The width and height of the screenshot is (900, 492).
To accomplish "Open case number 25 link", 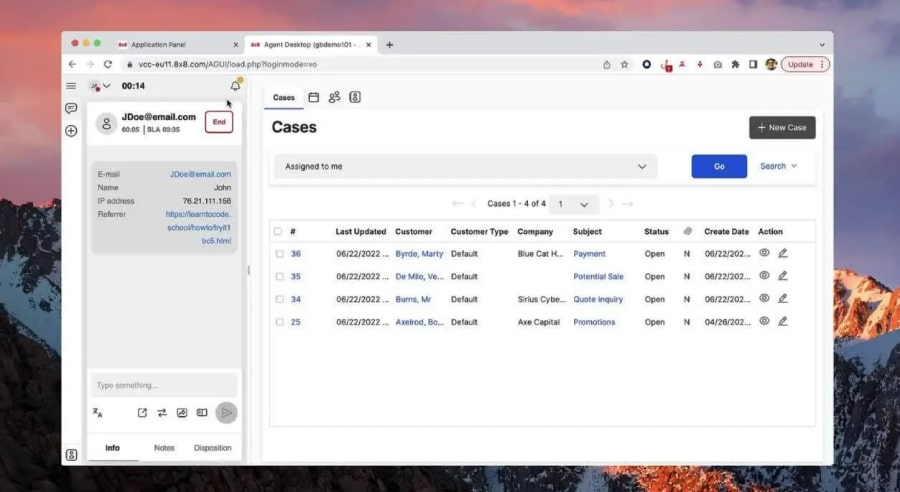I will tap(296, 322).
